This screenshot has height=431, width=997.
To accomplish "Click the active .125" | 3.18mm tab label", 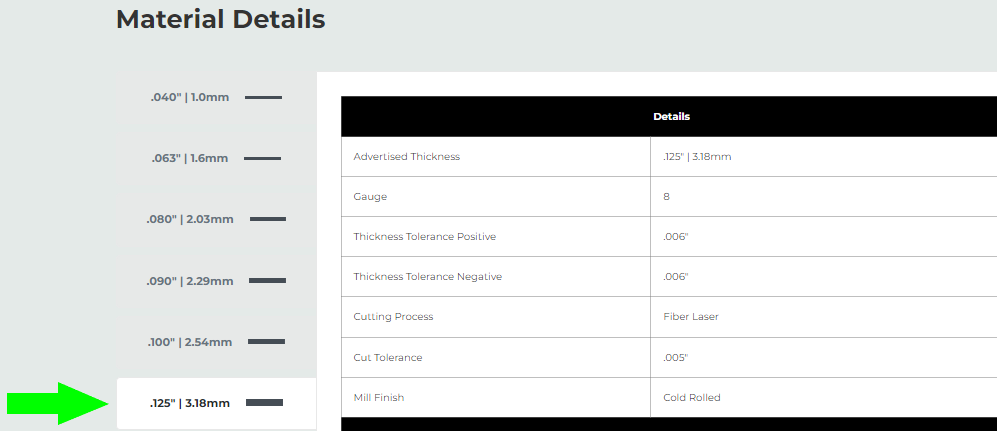I will pyautogui.click(x=190, y=403).
